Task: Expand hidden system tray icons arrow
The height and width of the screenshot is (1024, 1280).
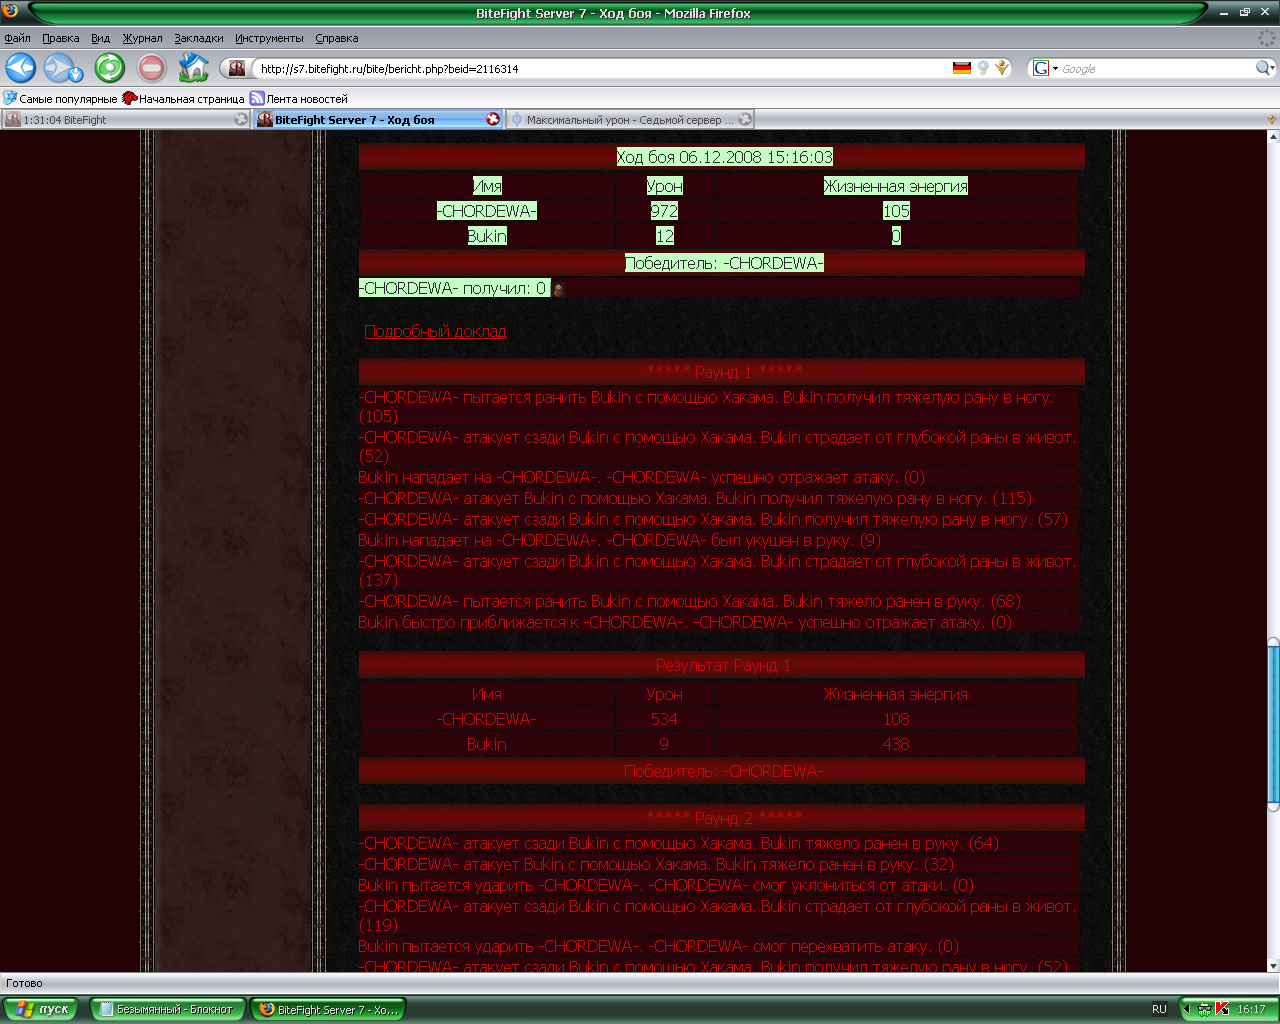Action: point(1187,1009)
